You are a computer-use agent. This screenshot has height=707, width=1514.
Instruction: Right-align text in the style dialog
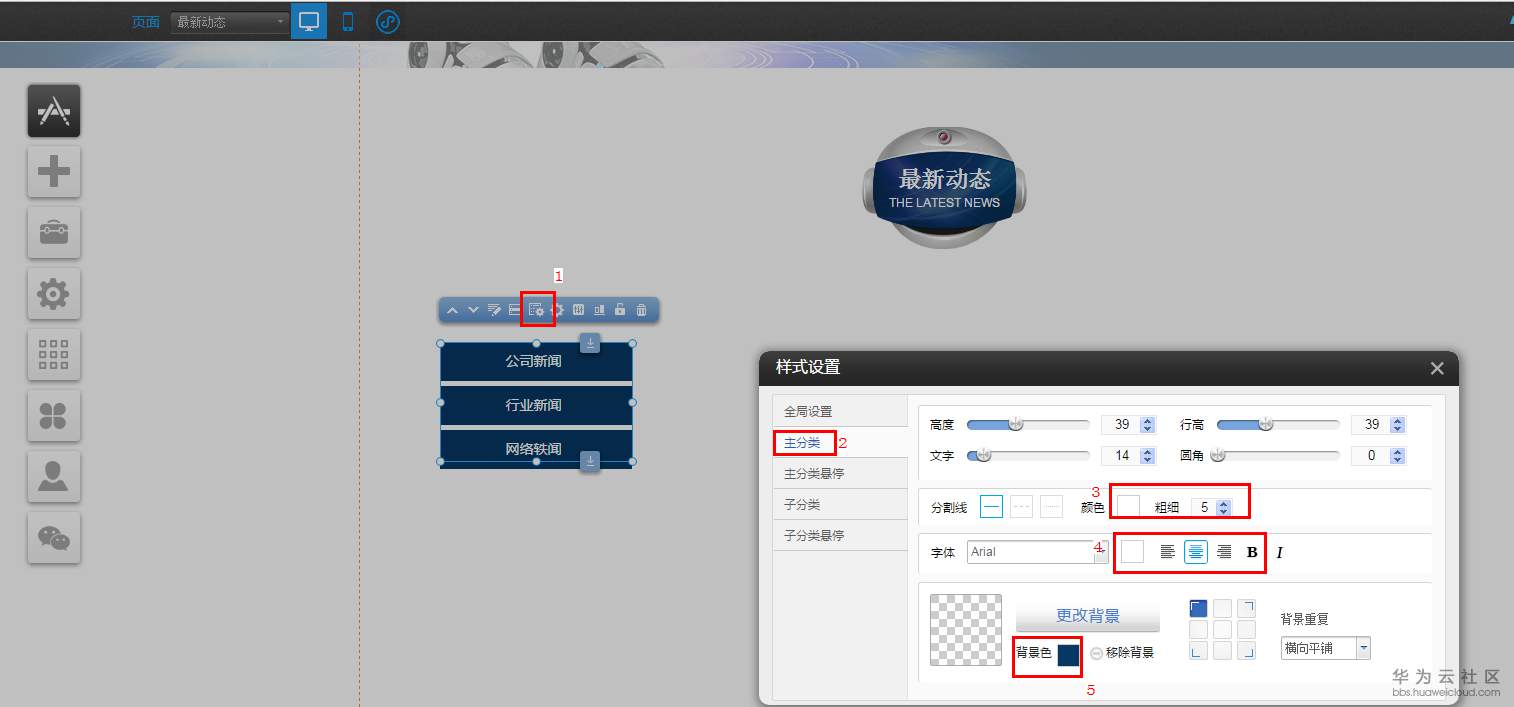click(1224, 552)
